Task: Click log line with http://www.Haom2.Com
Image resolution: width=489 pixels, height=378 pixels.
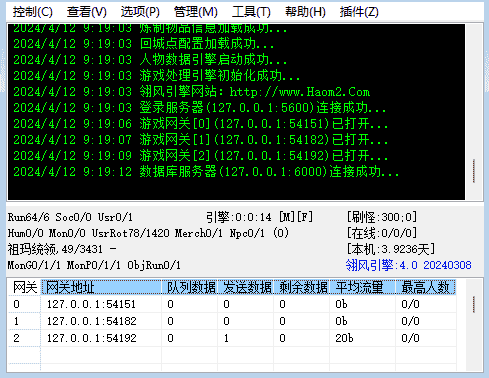Action: (192, 92)
